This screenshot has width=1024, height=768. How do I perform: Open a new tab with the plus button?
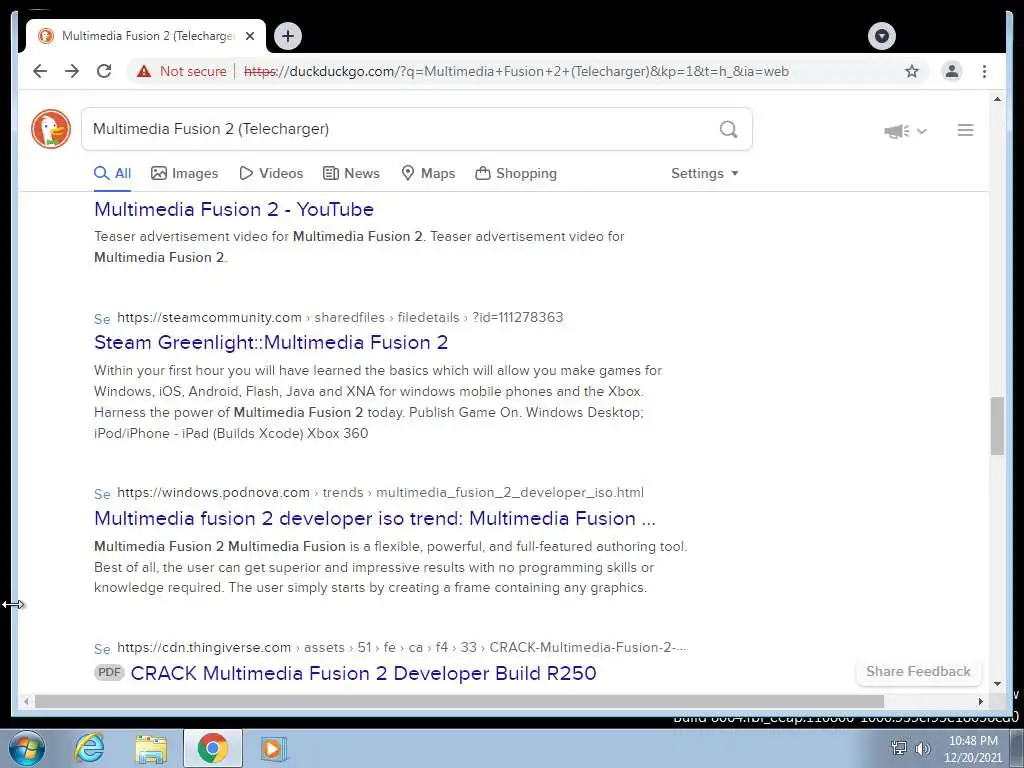(x=288, y=36)
